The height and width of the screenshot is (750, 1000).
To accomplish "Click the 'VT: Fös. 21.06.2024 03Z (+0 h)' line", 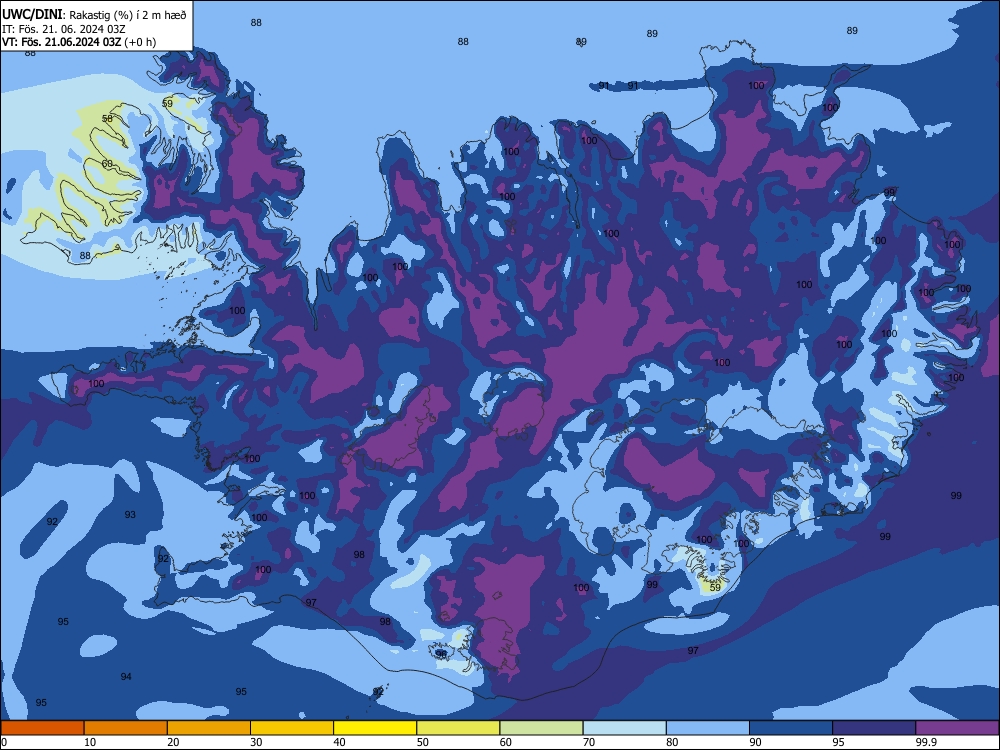I will [x=79, y=42].
